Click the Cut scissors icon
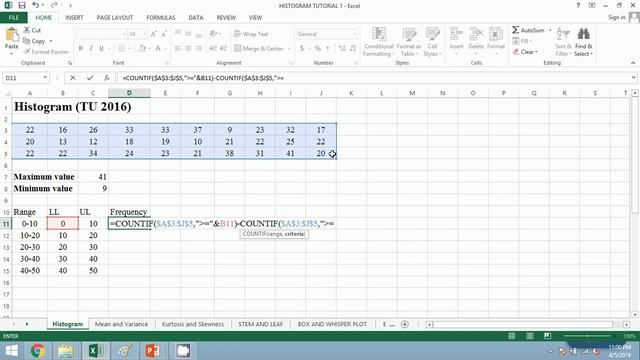 tap(27, 30)
